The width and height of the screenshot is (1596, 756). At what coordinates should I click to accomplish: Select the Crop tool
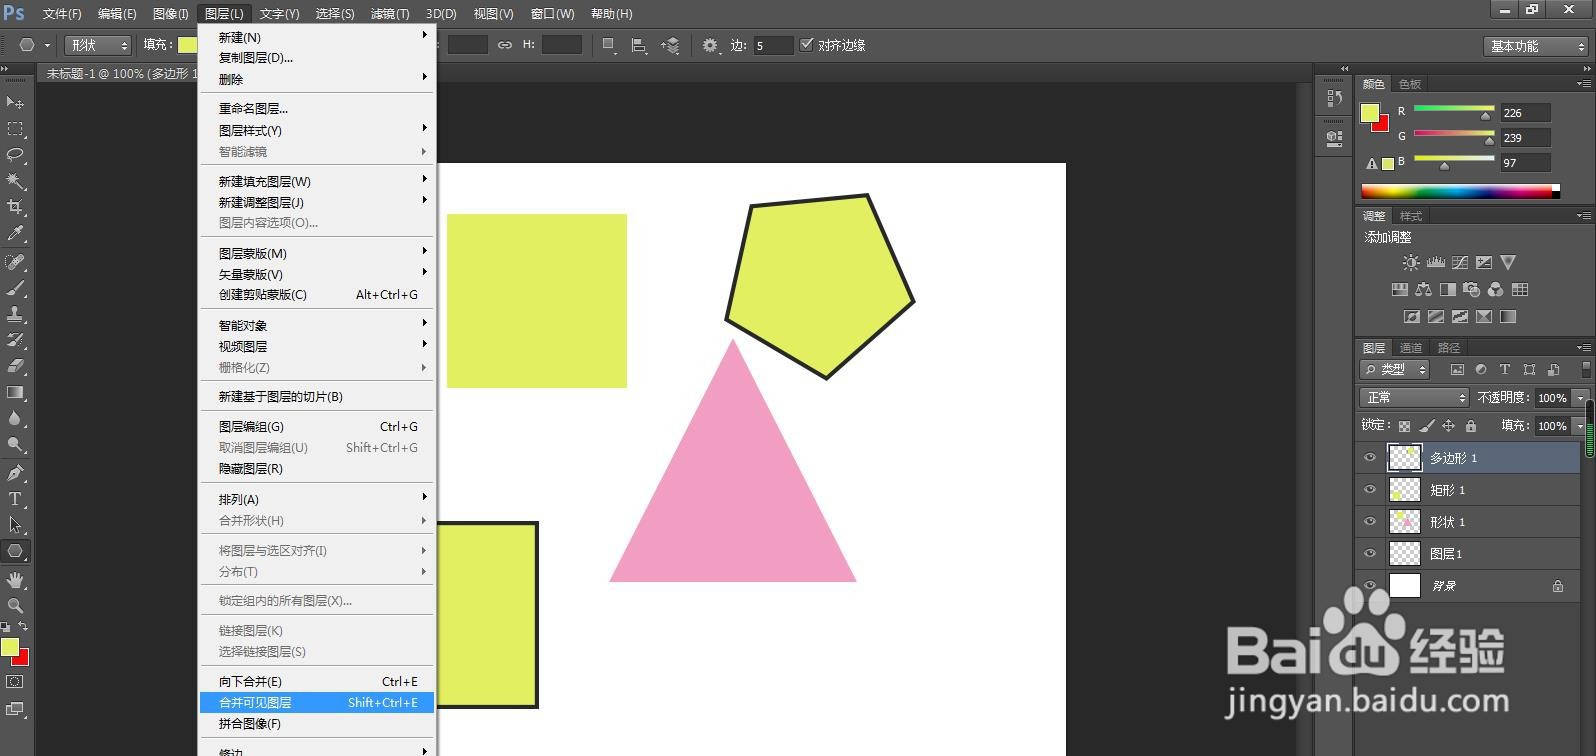(15, 207)
